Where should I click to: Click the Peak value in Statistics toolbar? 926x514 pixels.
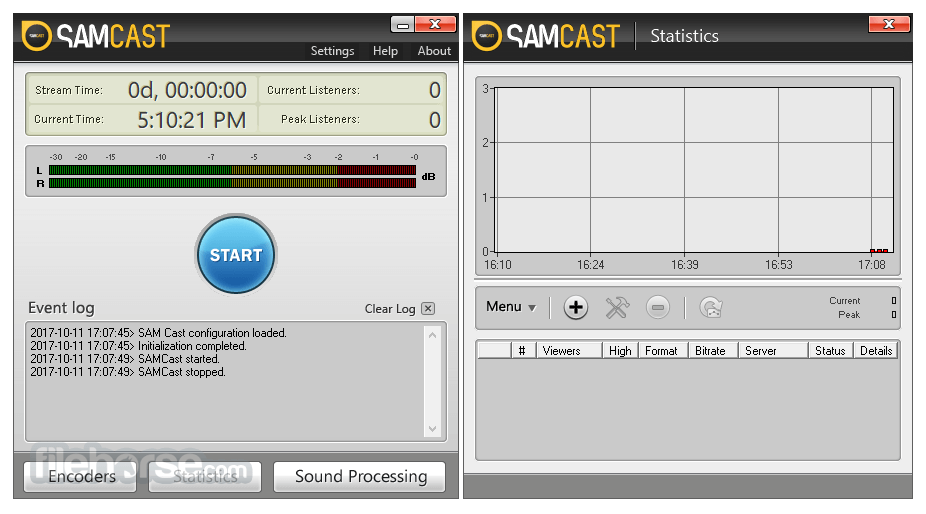[894, 315]
